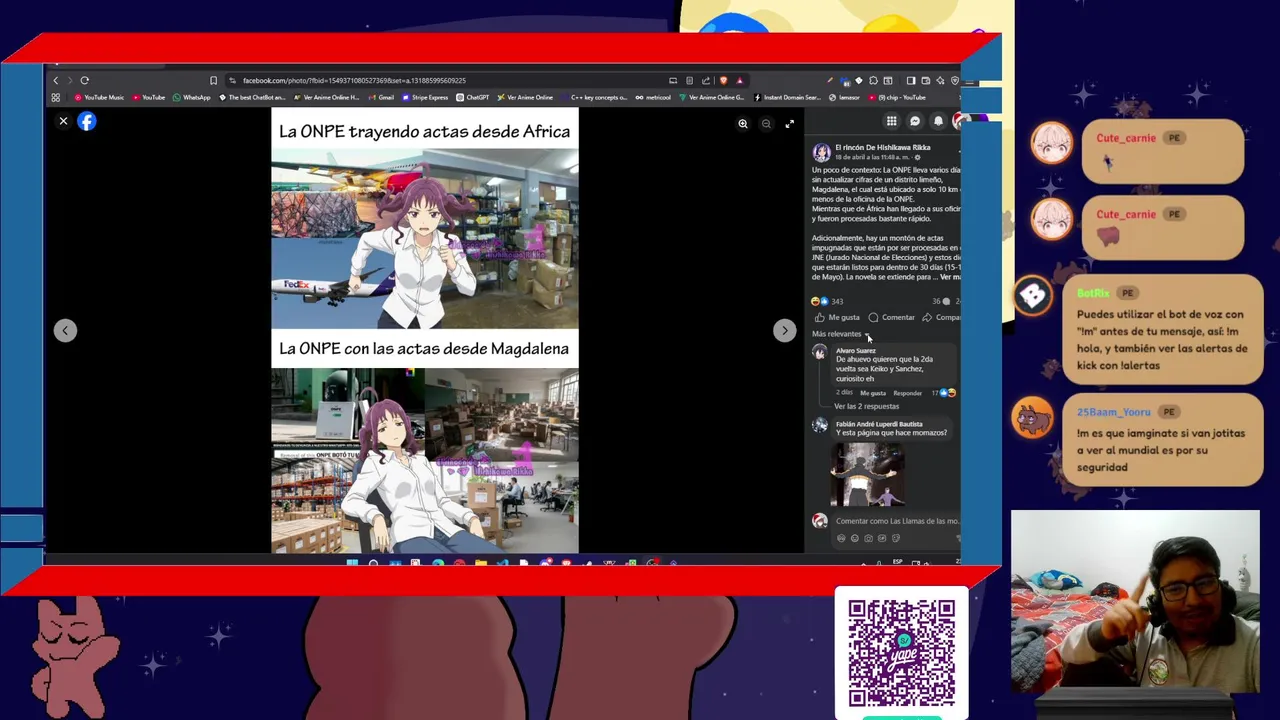Open the YouTube bookmark
Screen dimensions: 1280x720
click(x=148, y=97)
